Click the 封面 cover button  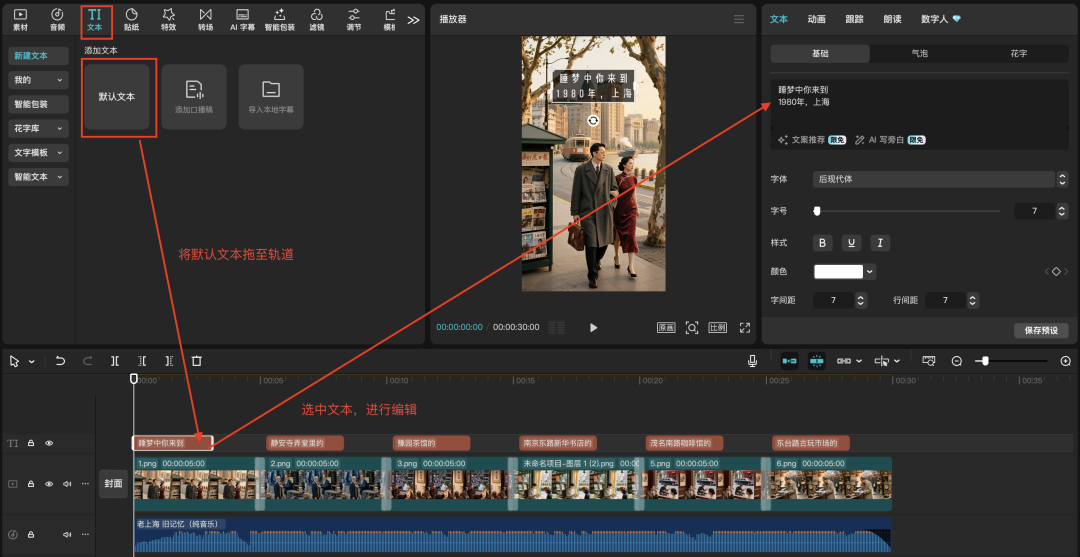click(x=113, y=484)
